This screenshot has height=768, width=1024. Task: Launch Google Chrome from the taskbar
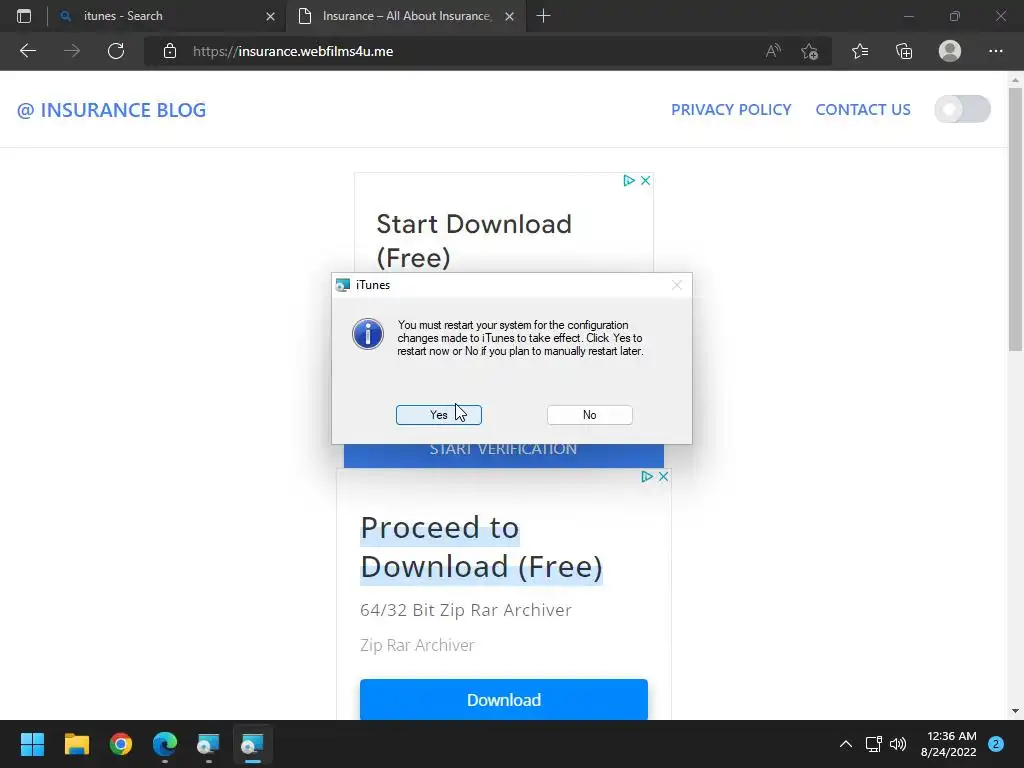[x=121, y=744]
